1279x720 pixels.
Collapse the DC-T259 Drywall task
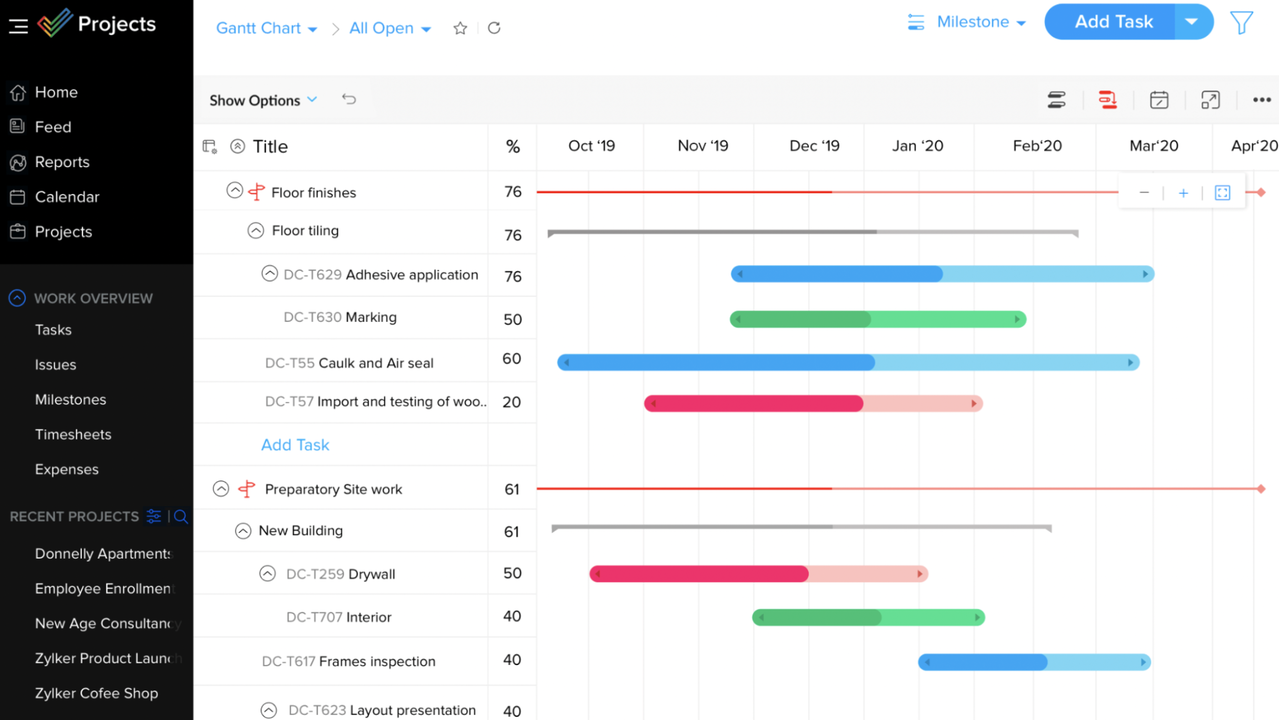[267, 574]
